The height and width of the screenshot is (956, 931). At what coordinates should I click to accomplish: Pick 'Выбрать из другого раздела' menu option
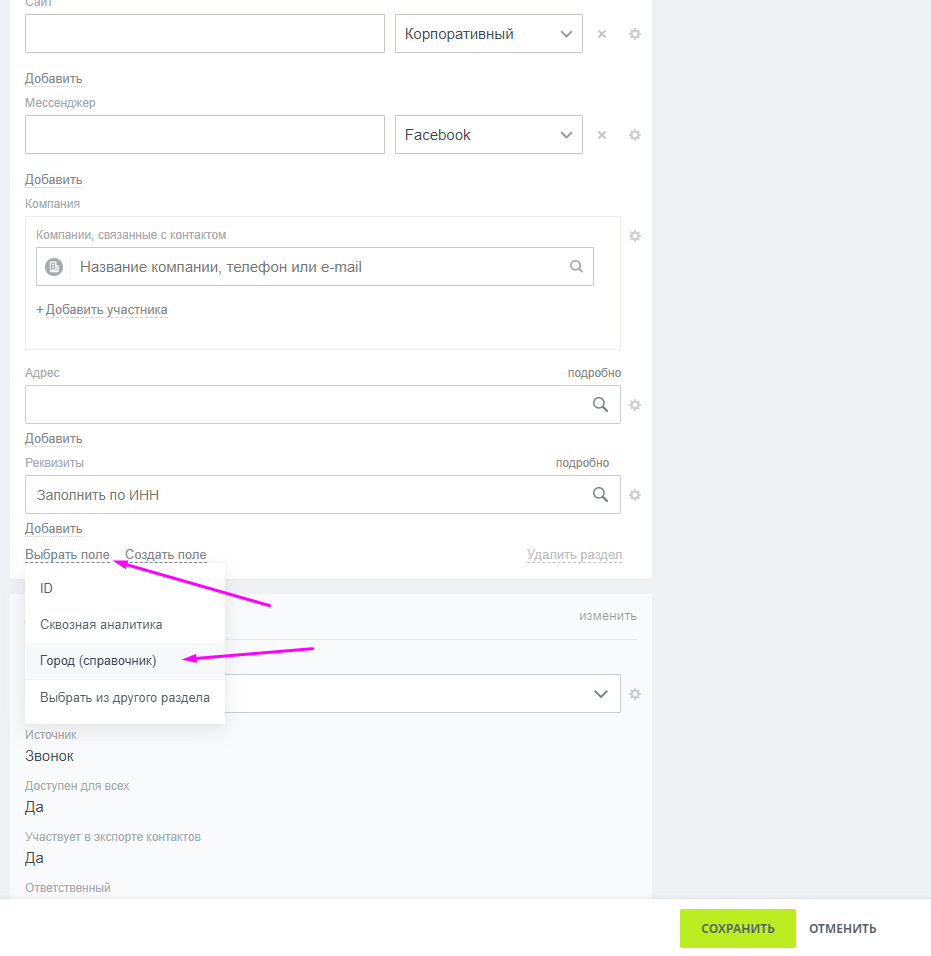click(x=125, y=697)
